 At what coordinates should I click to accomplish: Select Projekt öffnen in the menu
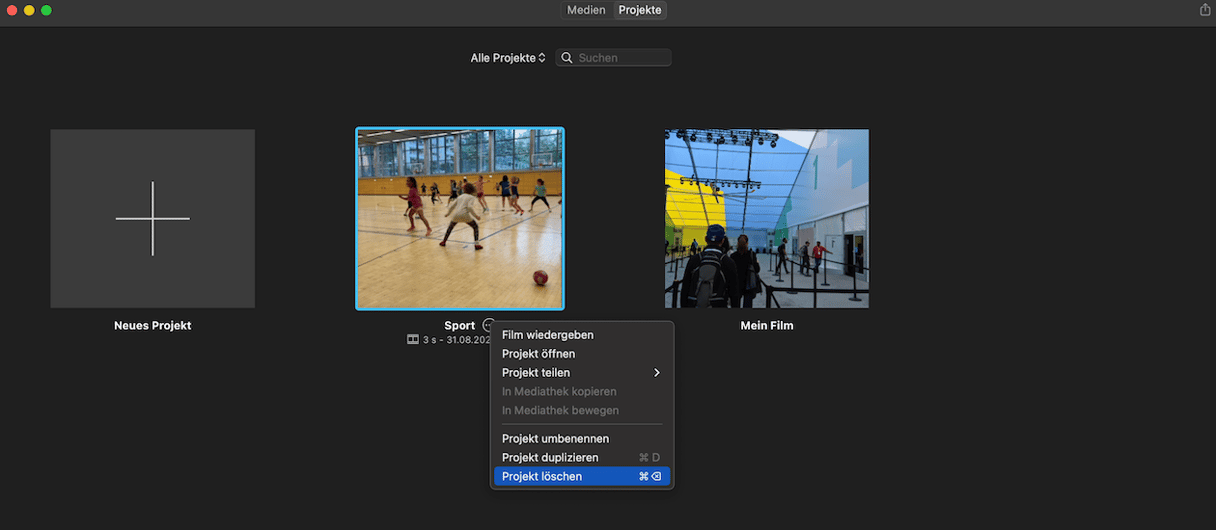[x=538, y=354]
